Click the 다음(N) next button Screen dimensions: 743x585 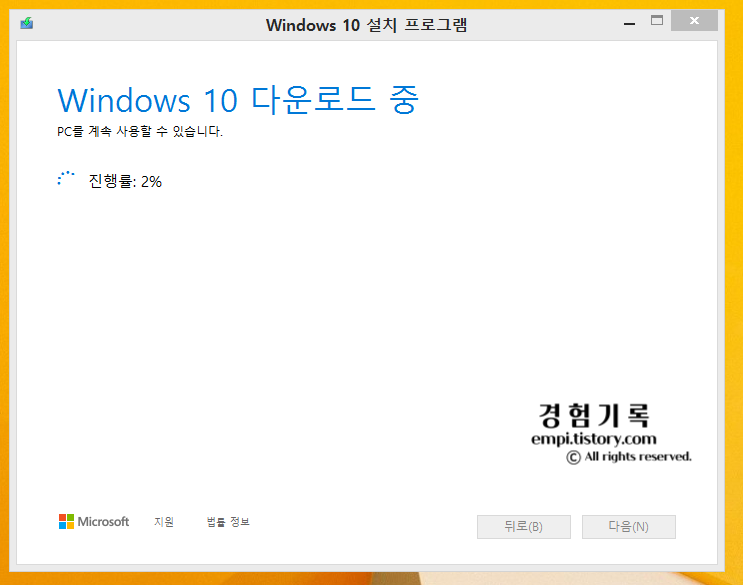click(x=629, y=527)
